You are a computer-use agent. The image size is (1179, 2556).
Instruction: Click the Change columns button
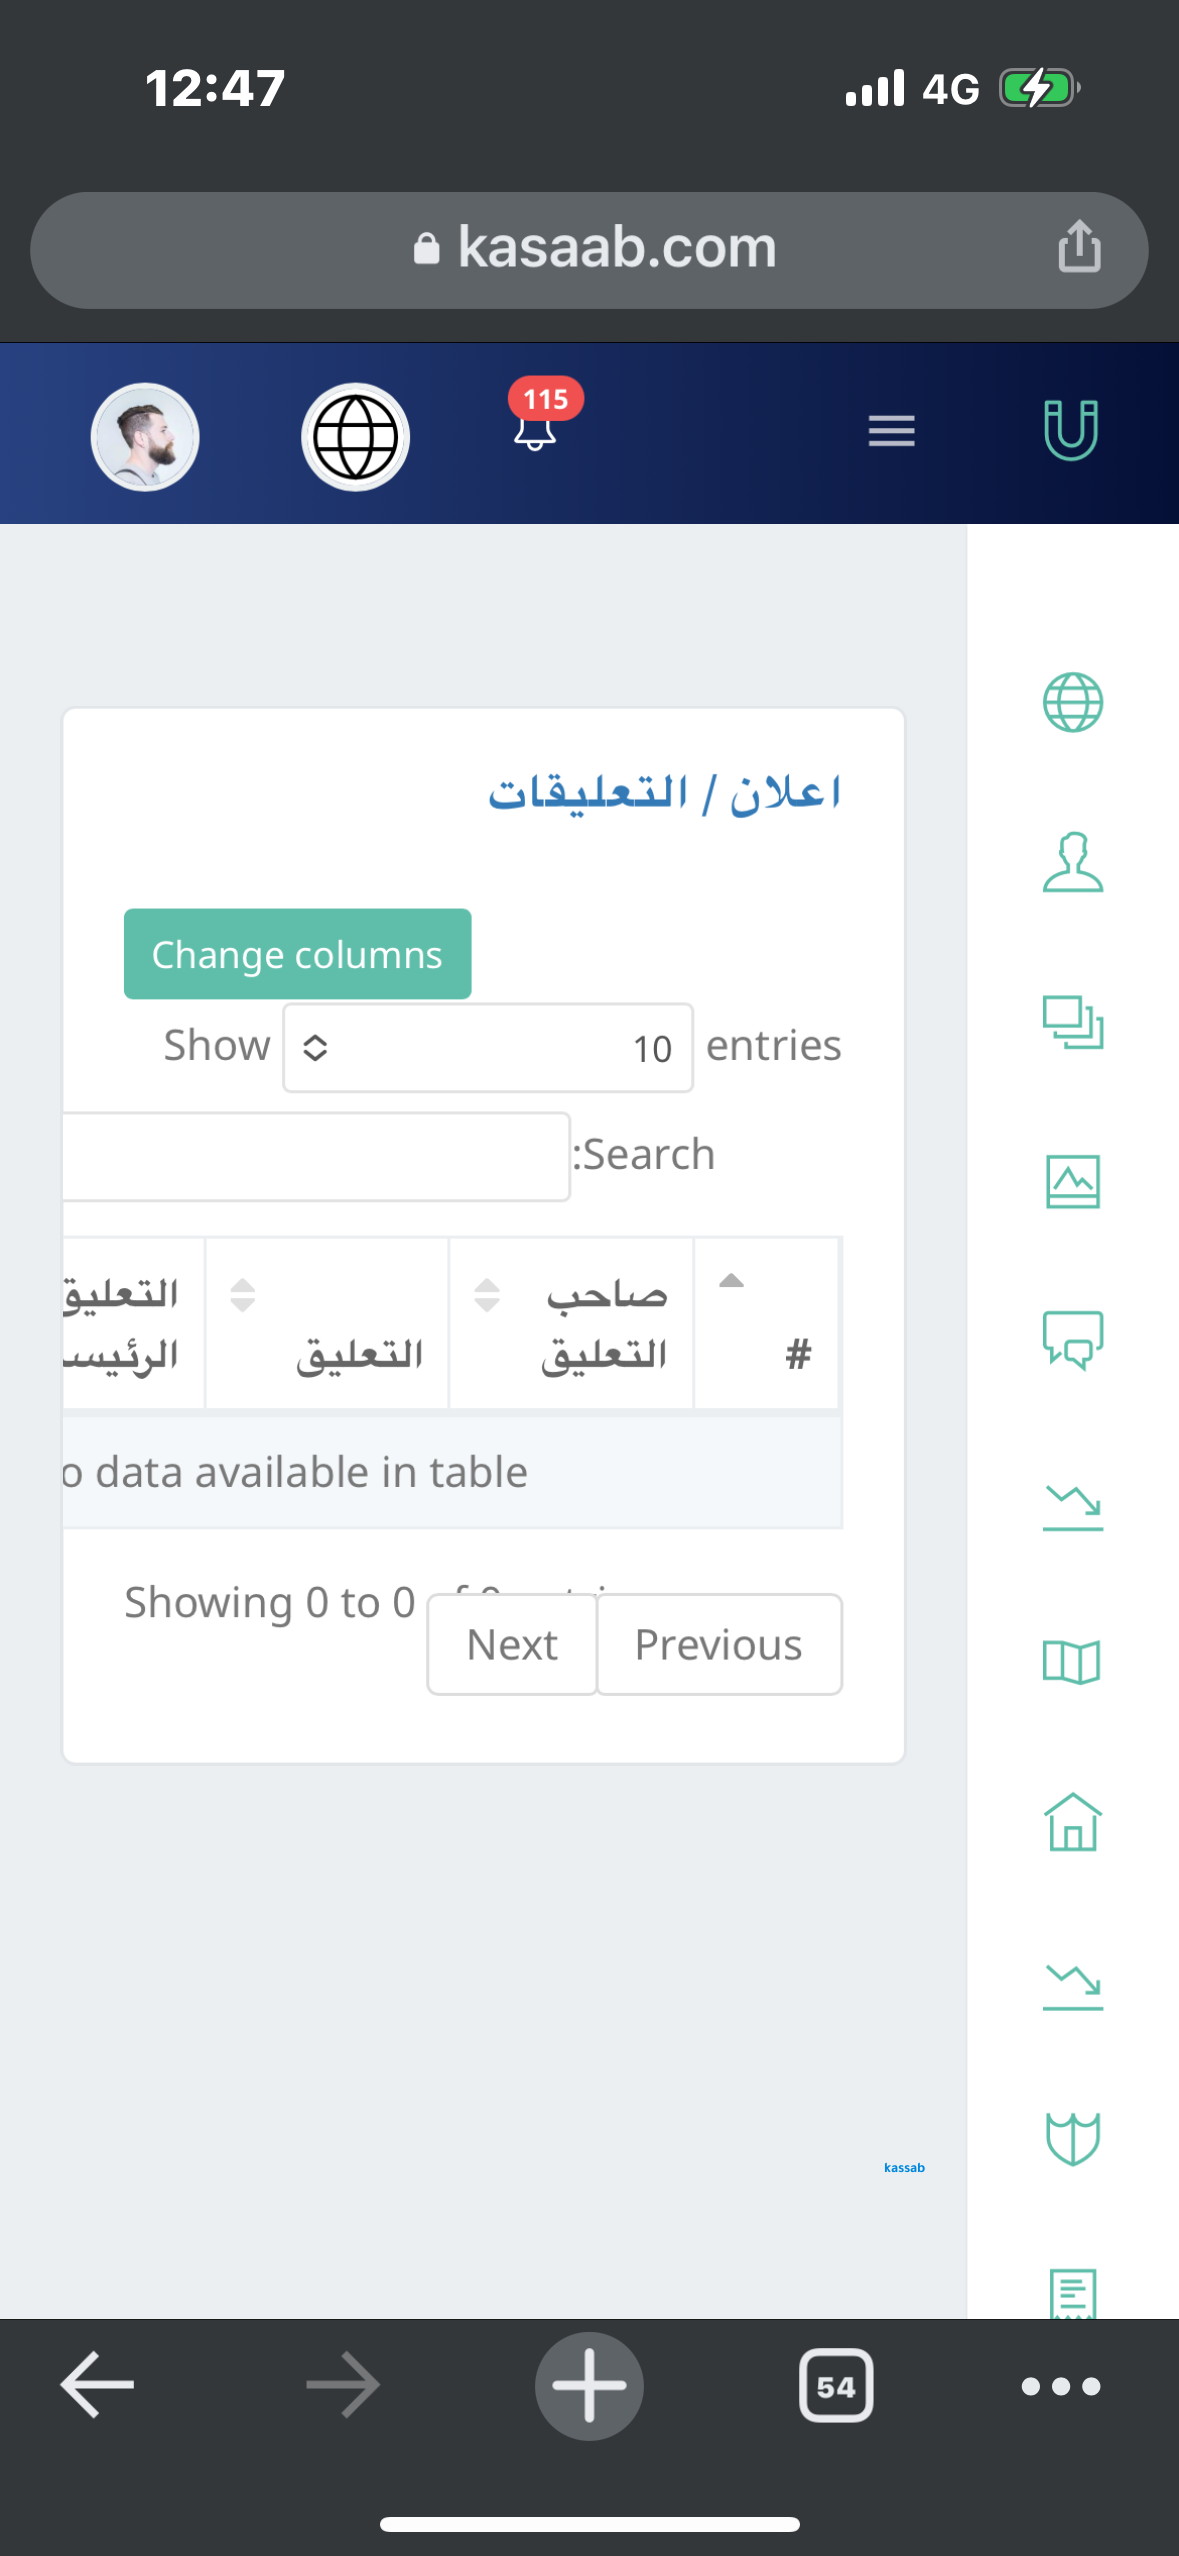pyautogui.click(x=297, y=954)
